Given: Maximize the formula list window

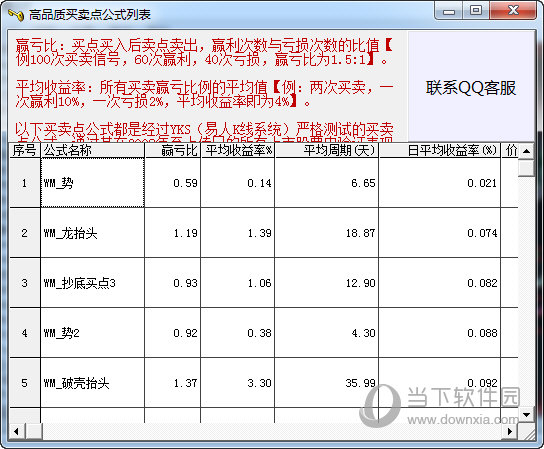Looking at the screenshot, I should pyautogui.click(x=476, y=11).
